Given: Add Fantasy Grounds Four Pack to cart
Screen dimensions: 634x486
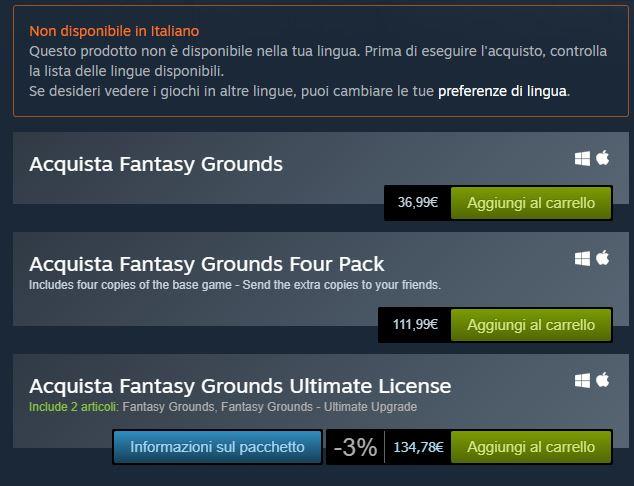Looking at the screenshot, I should tap(531, 325).
